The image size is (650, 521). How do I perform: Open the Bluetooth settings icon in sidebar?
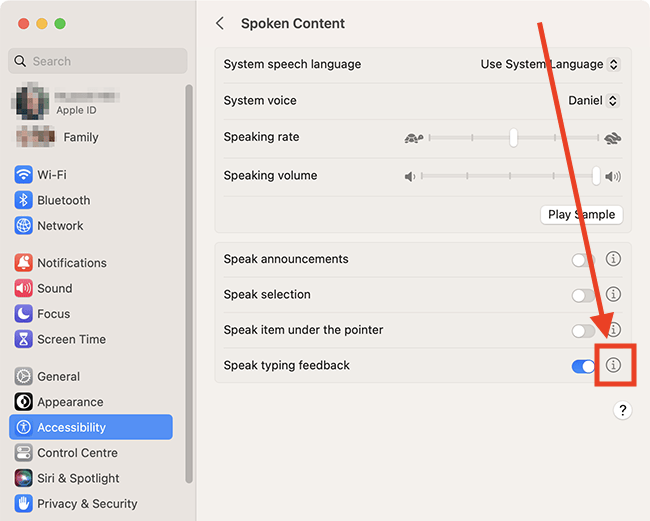[24, 200]
